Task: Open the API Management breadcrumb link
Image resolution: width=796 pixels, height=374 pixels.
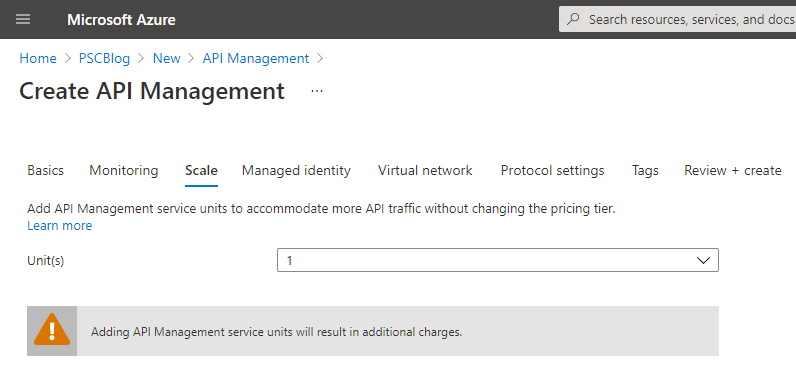Action: tap(256, 58)
